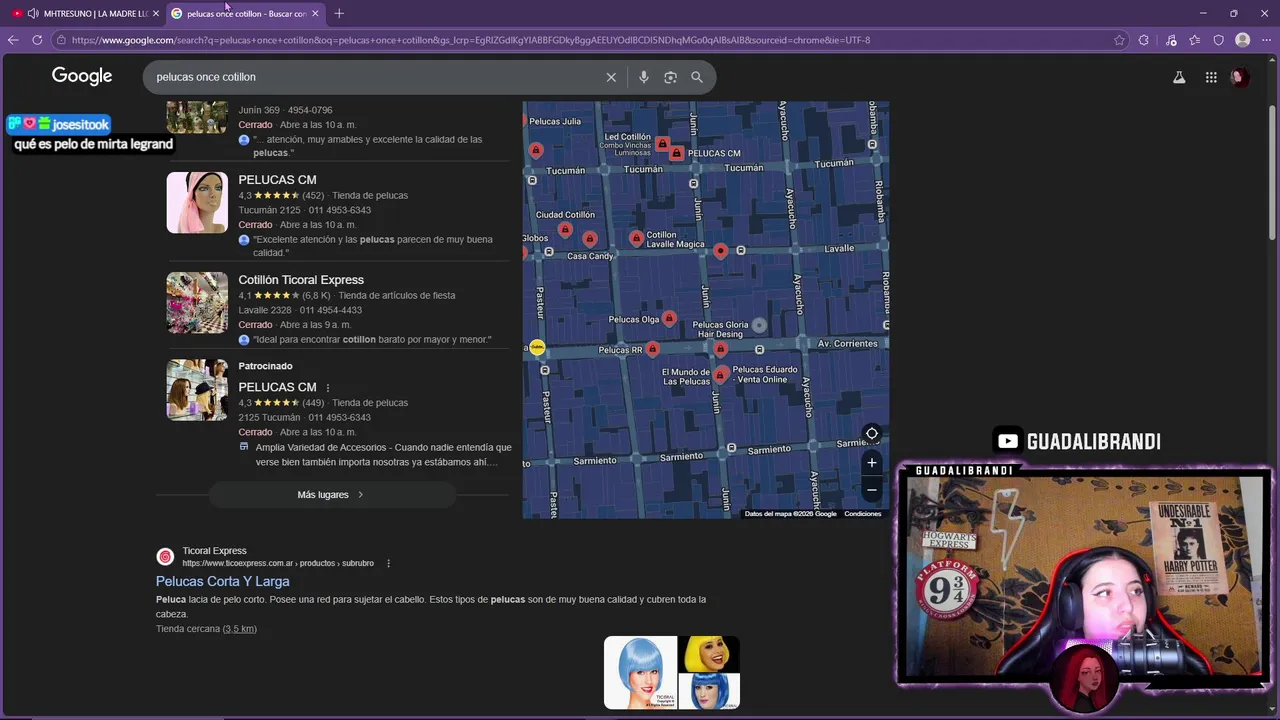Image resolution: width=1280 pixels, height=720 pixels.
Task: Go back to the previous page
Action: [13, 40]
